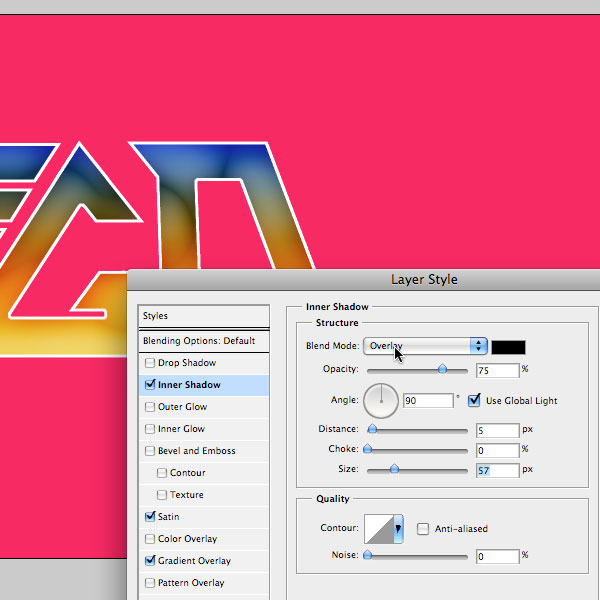This screenshot has height=600, width=600.
Task: Select Blending Options: Default entry
Action: [x=204, y=341]
